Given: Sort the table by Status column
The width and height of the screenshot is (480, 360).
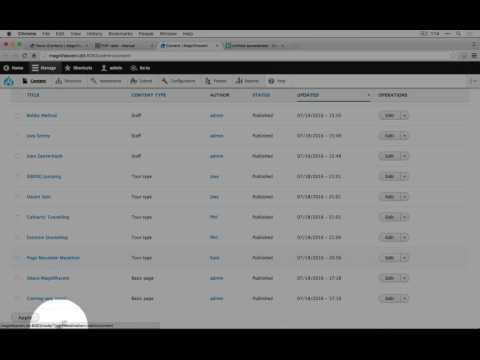Looking at the screenshot, I should (x=261, y=95).
